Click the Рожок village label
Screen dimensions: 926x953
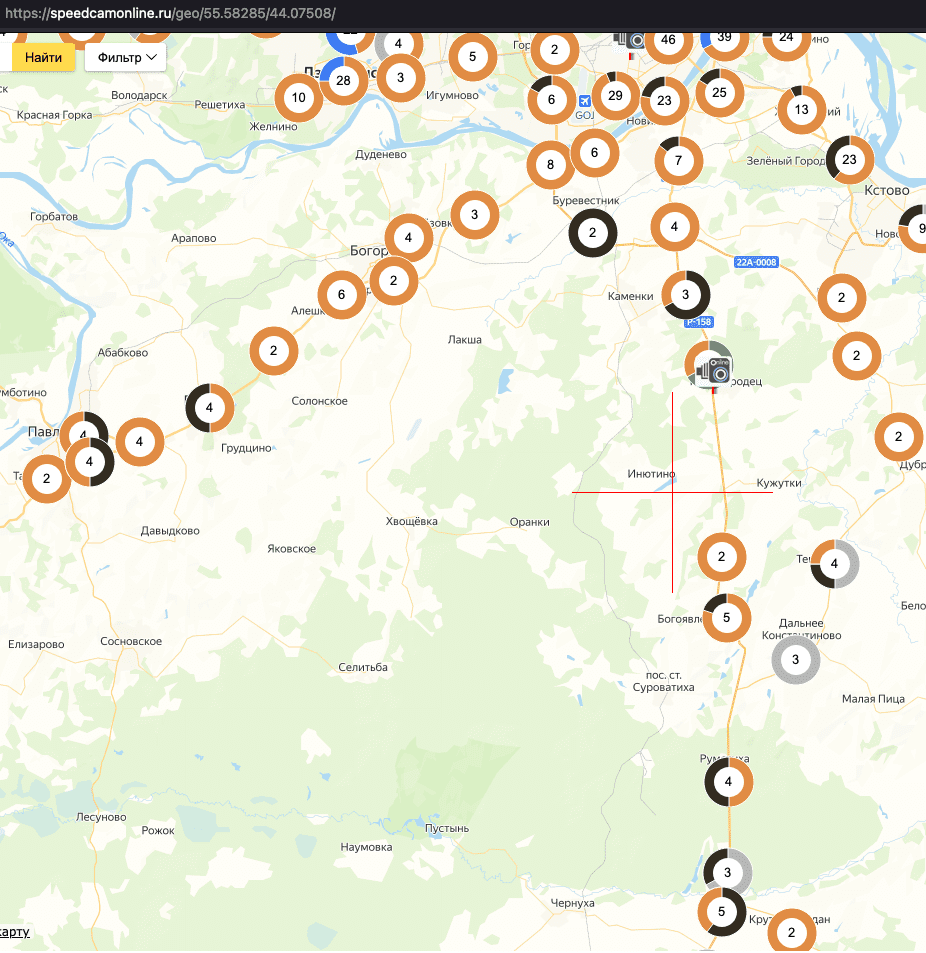158,830
